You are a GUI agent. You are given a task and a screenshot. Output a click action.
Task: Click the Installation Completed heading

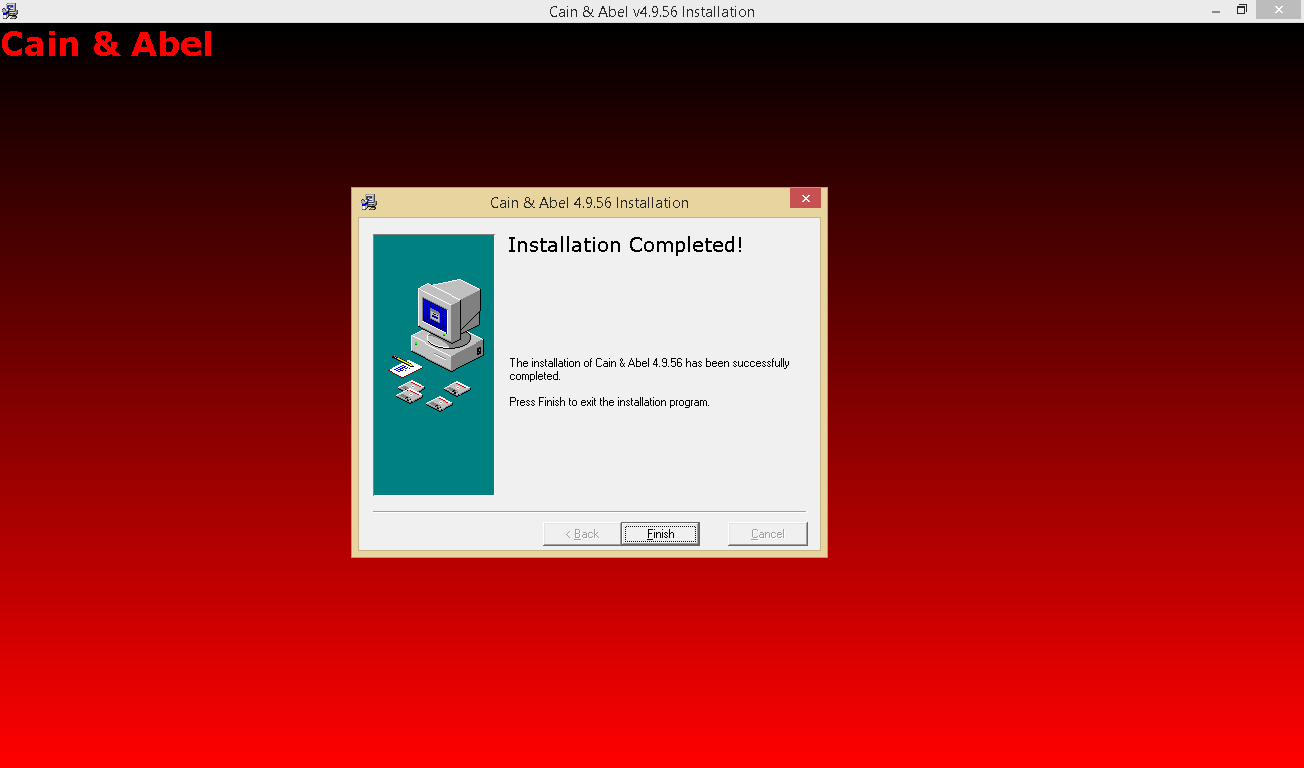click(x=626, y=244)
